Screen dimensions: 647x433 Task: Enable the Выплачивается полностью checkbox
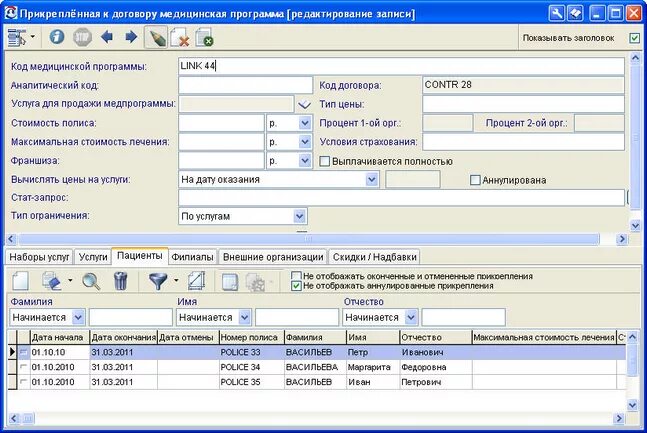coord(325,161)
